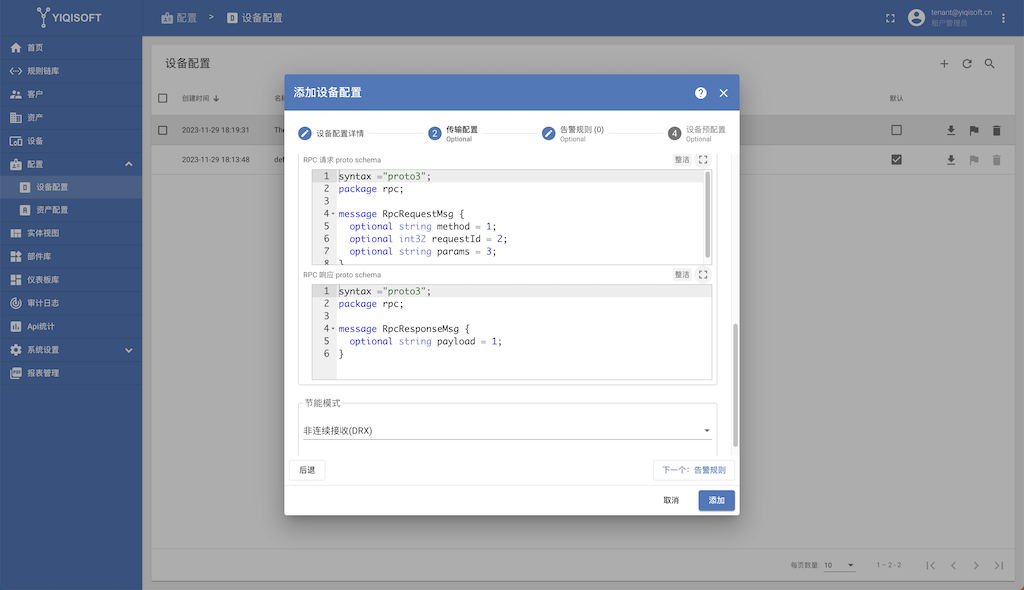This screenshot has height=590, width=1024.
Task: Click the dialog's vertical scrollbar
Action: (x=735, y=385)
